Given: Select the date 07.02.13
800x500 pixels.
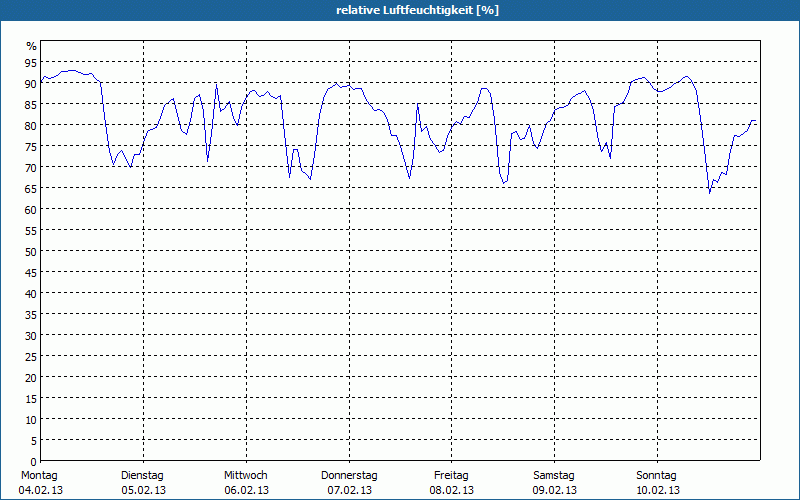Looking at the screenshot, I should coord(350,490).
